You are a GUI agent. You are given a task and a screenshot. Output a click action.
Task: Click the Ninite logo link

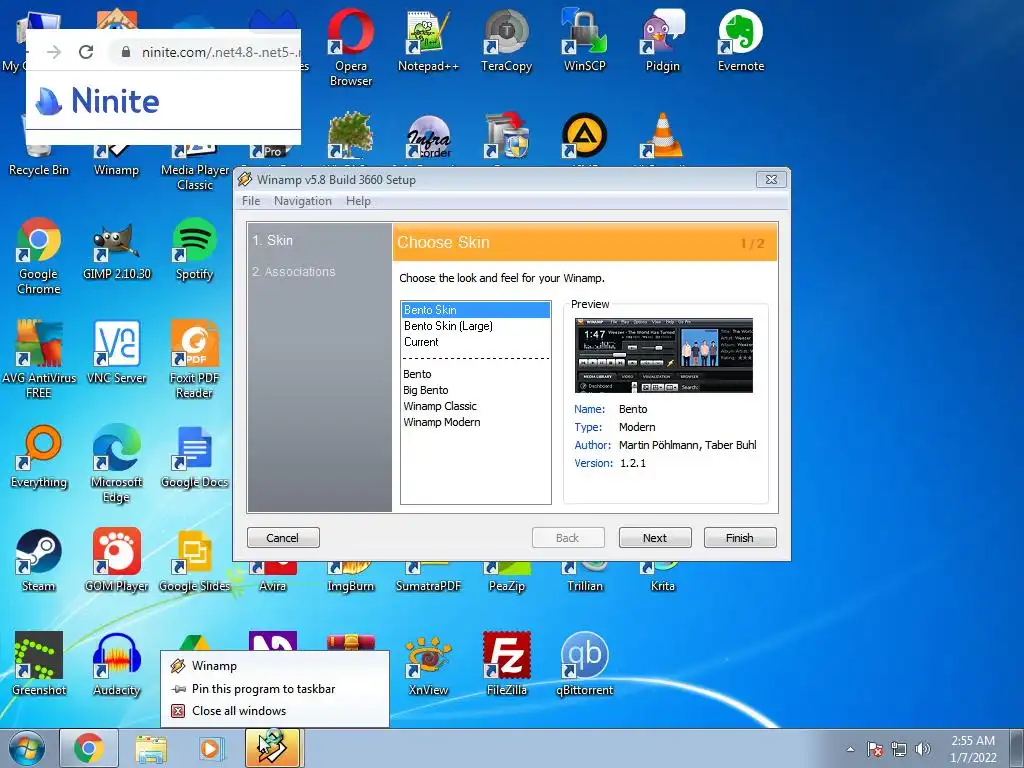click(97, 101)
